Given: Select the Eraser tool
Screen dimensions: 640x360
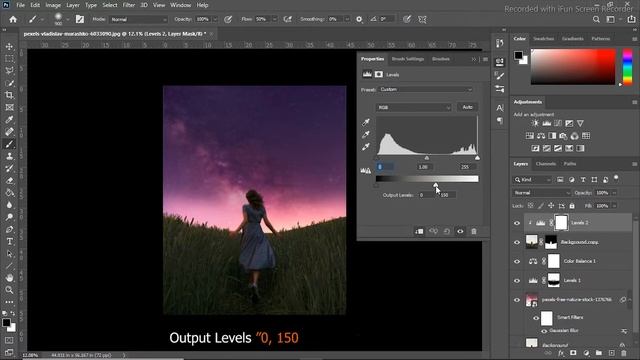Looking at the screenshot, I should tap(9, 180).
